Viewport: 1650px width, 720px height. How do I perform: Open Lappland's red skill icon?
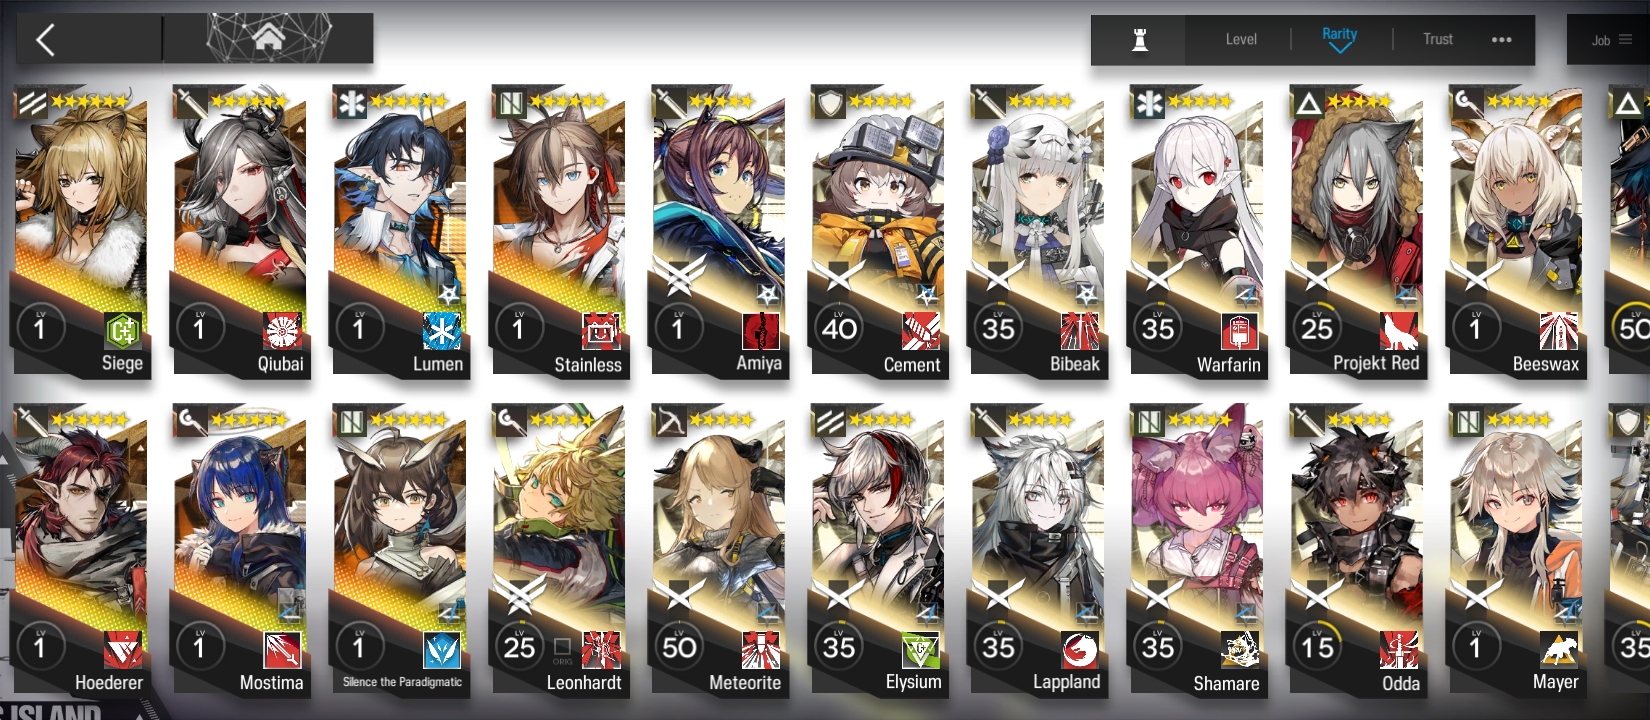click(1080, 649)
